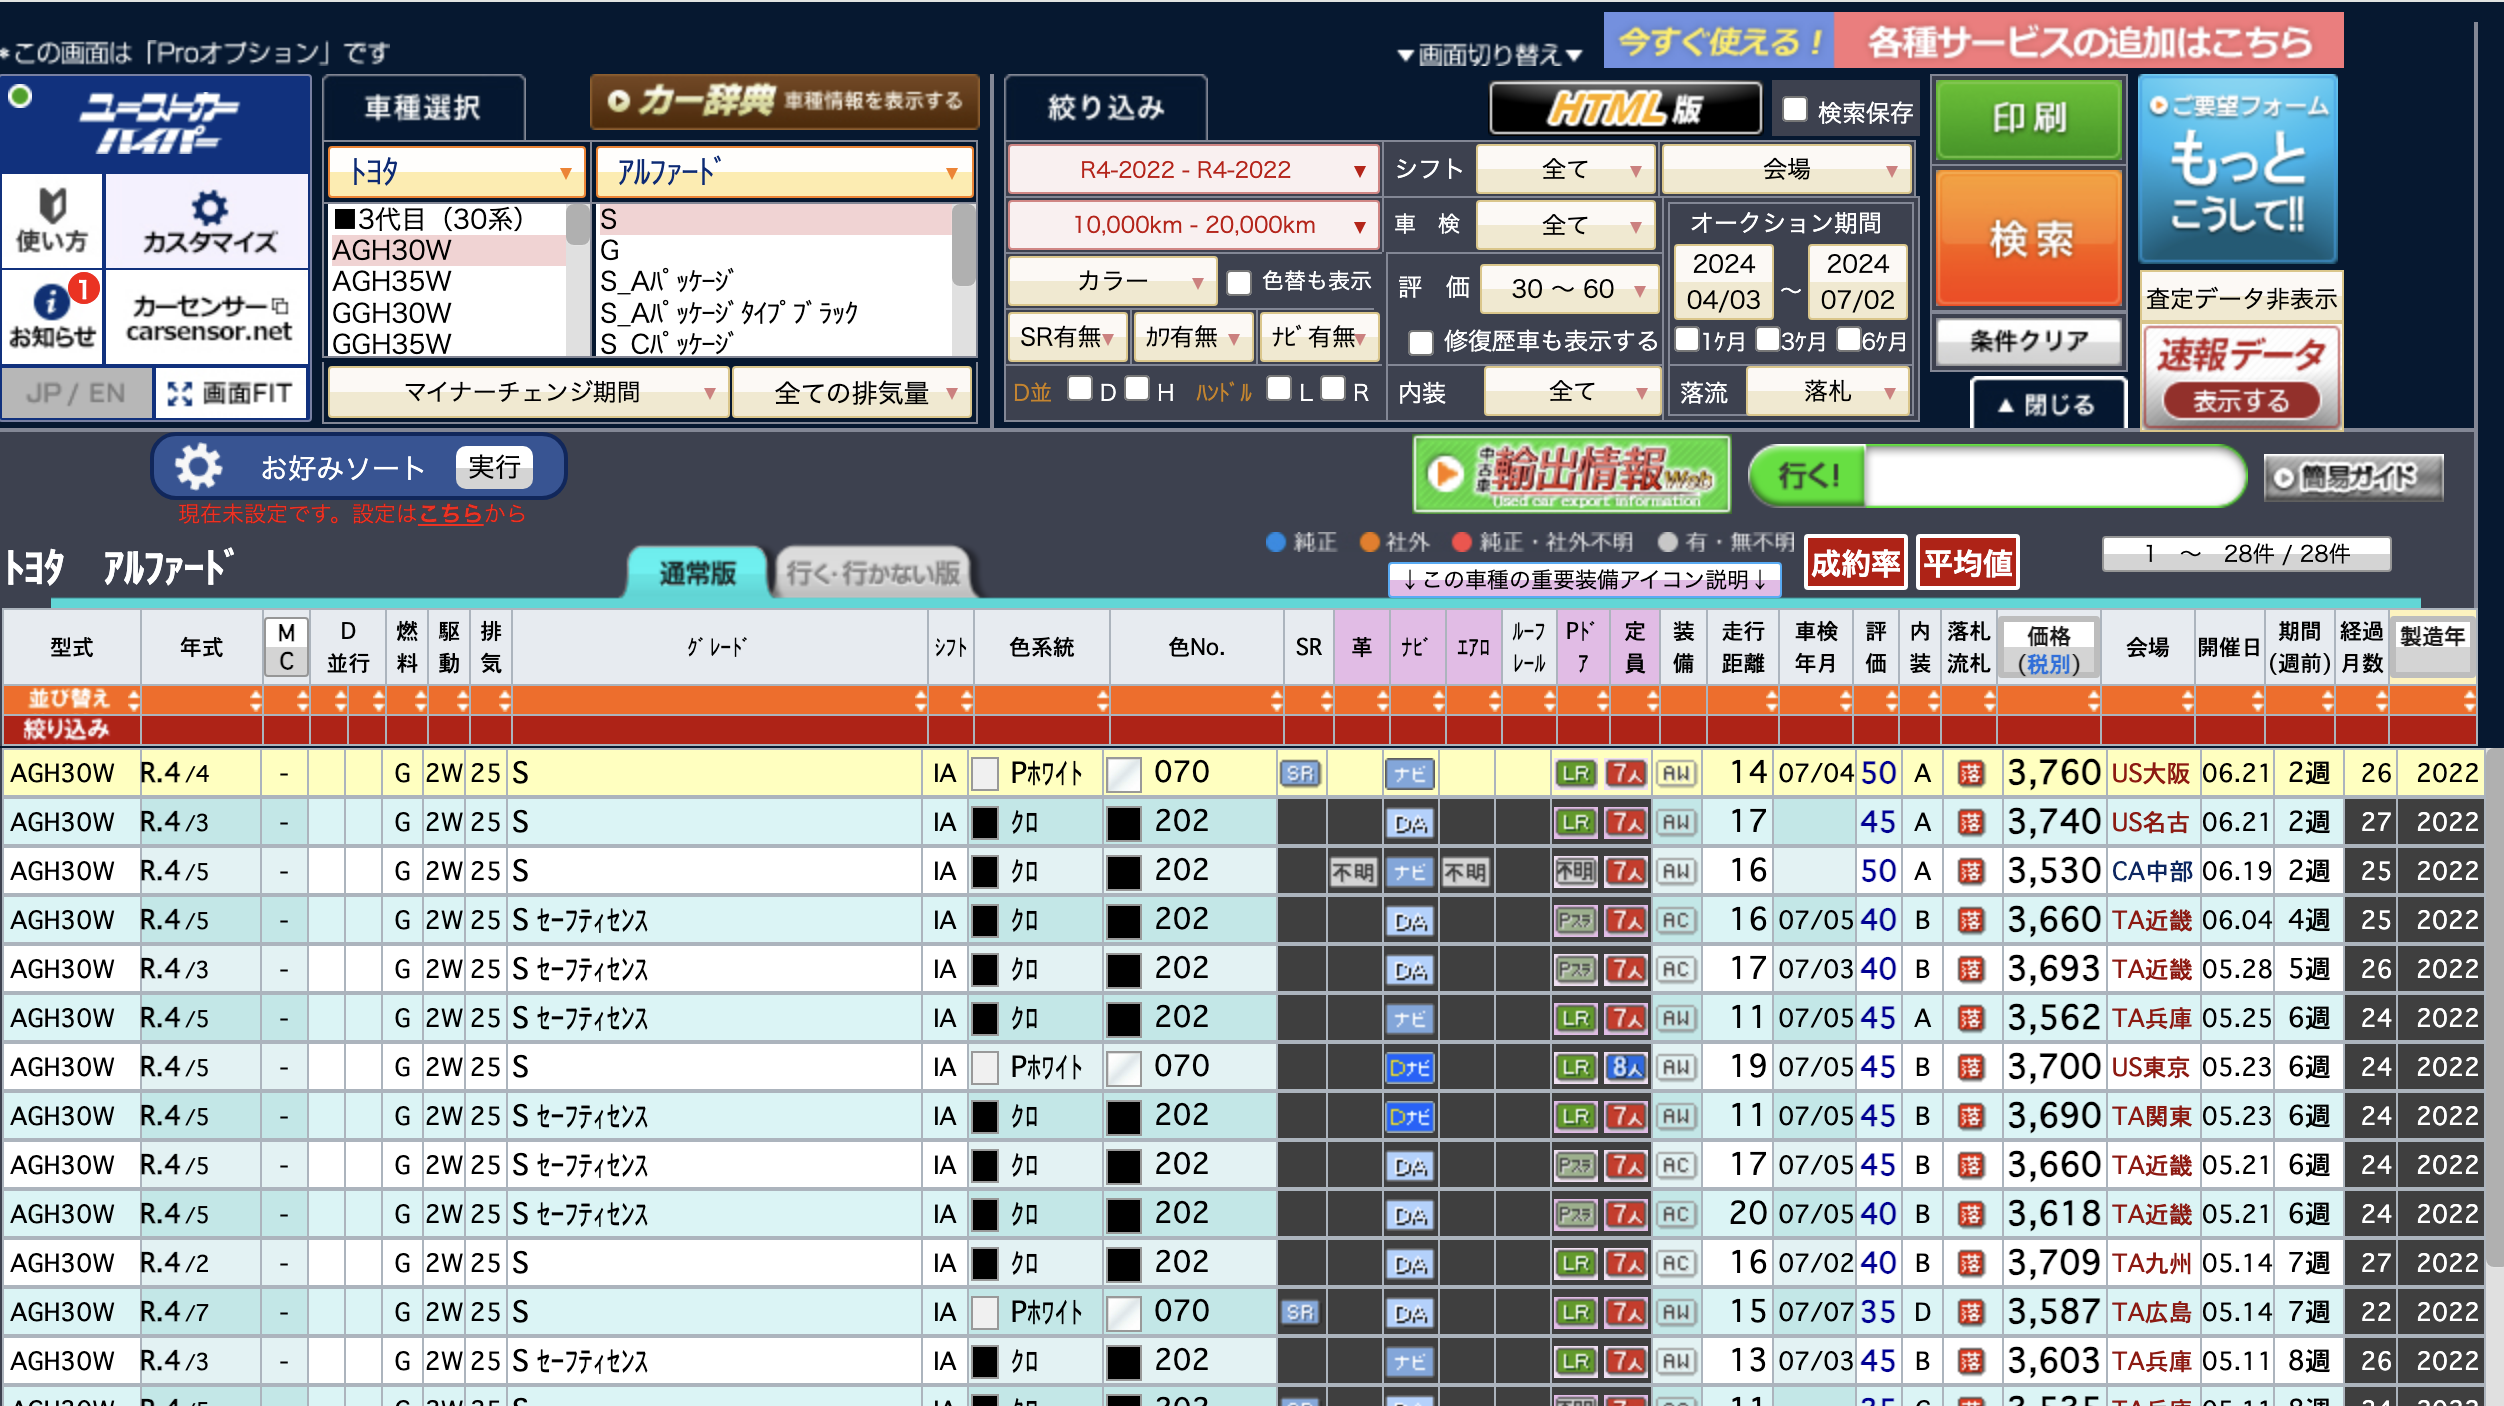Check the 6ヶ月 auction period box
The image size is (2504, 1406).
coord(1848,339)
